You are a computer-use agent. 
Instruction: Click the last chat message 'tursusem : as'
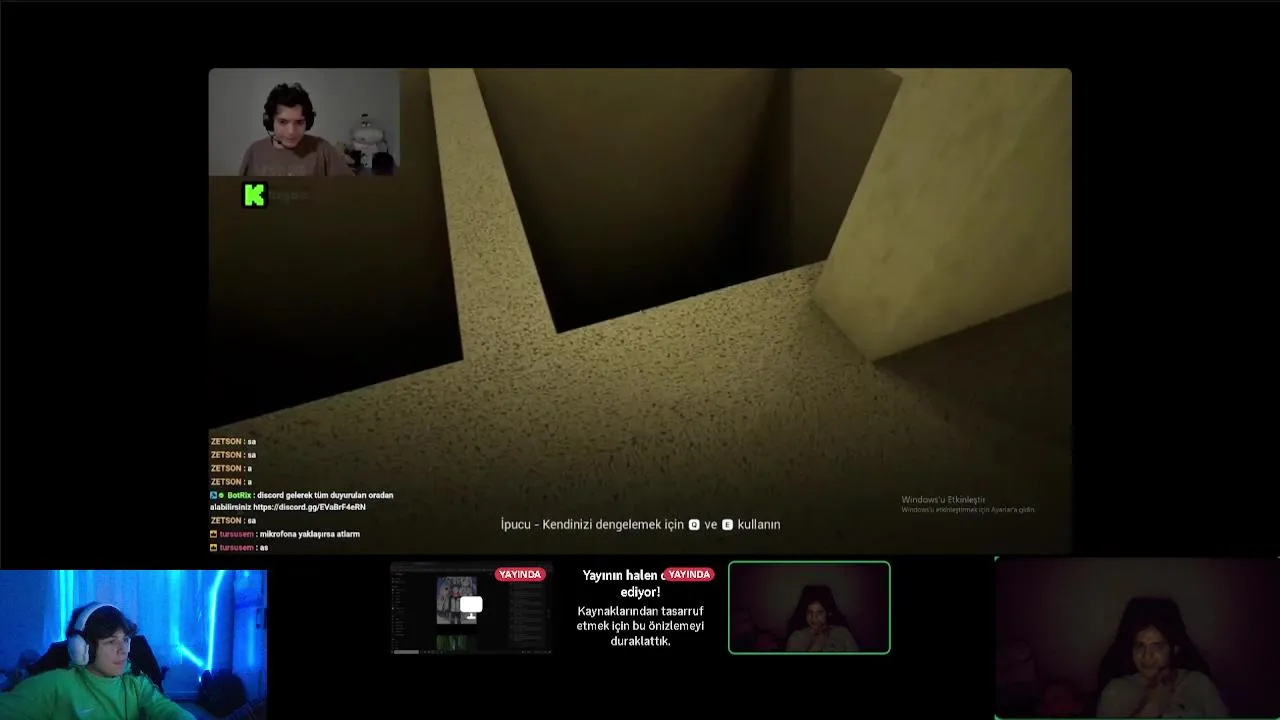coord(239,548)
